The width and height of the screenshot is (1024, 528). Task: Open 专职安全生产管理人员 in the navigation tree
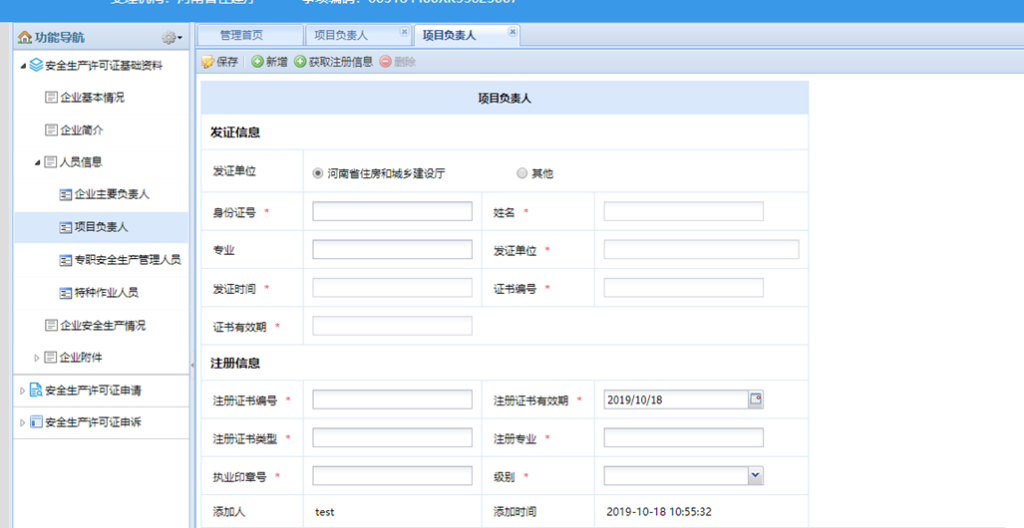[126, 260]
